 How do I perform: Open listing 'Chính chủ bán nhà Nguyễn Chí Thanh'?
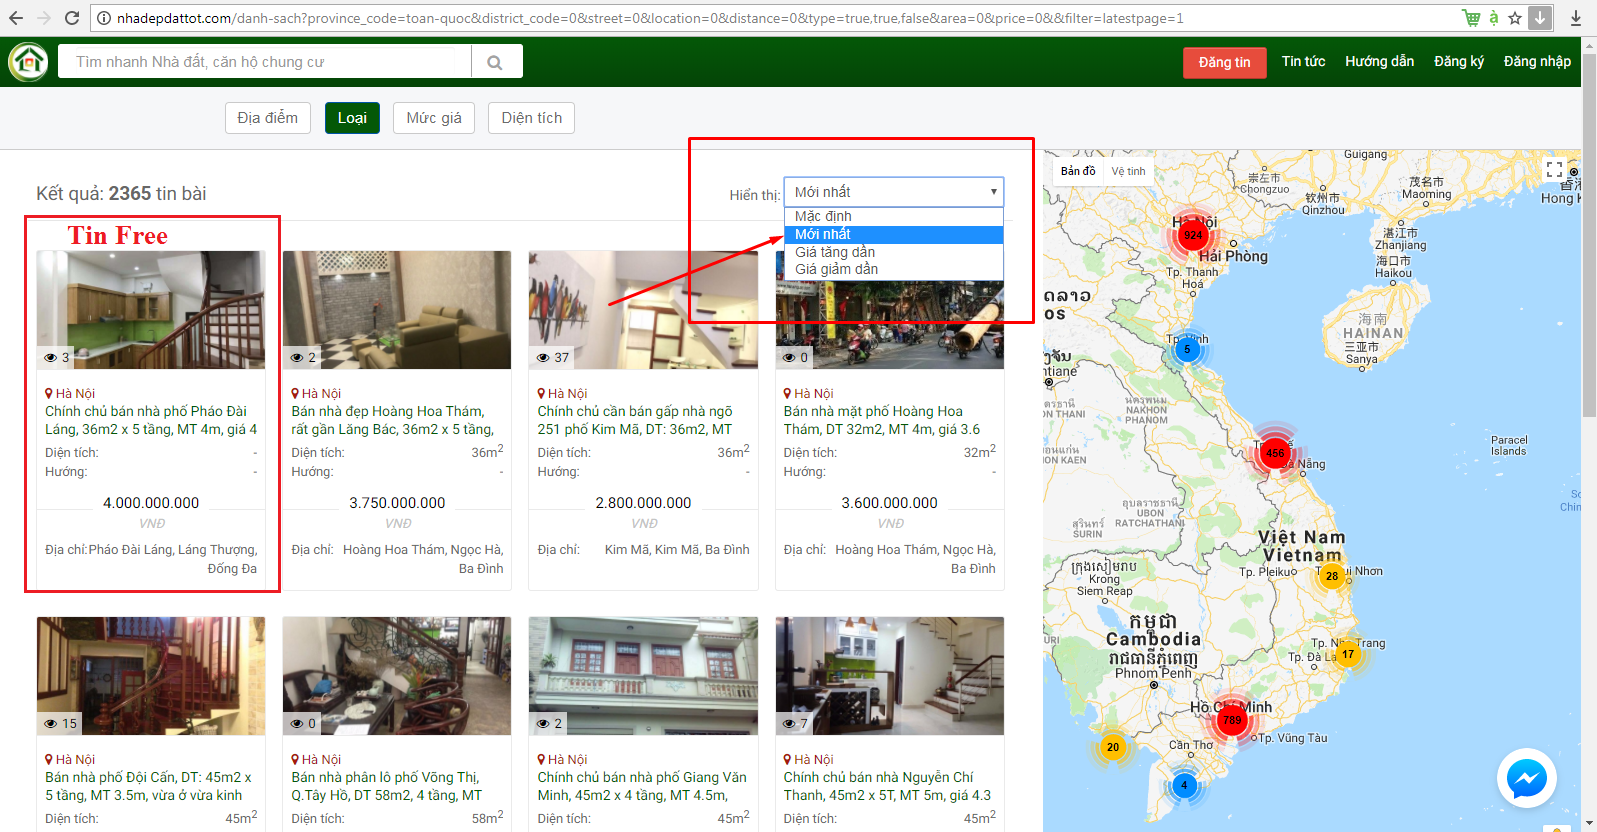pyautogui.click(x=887, y=786)
